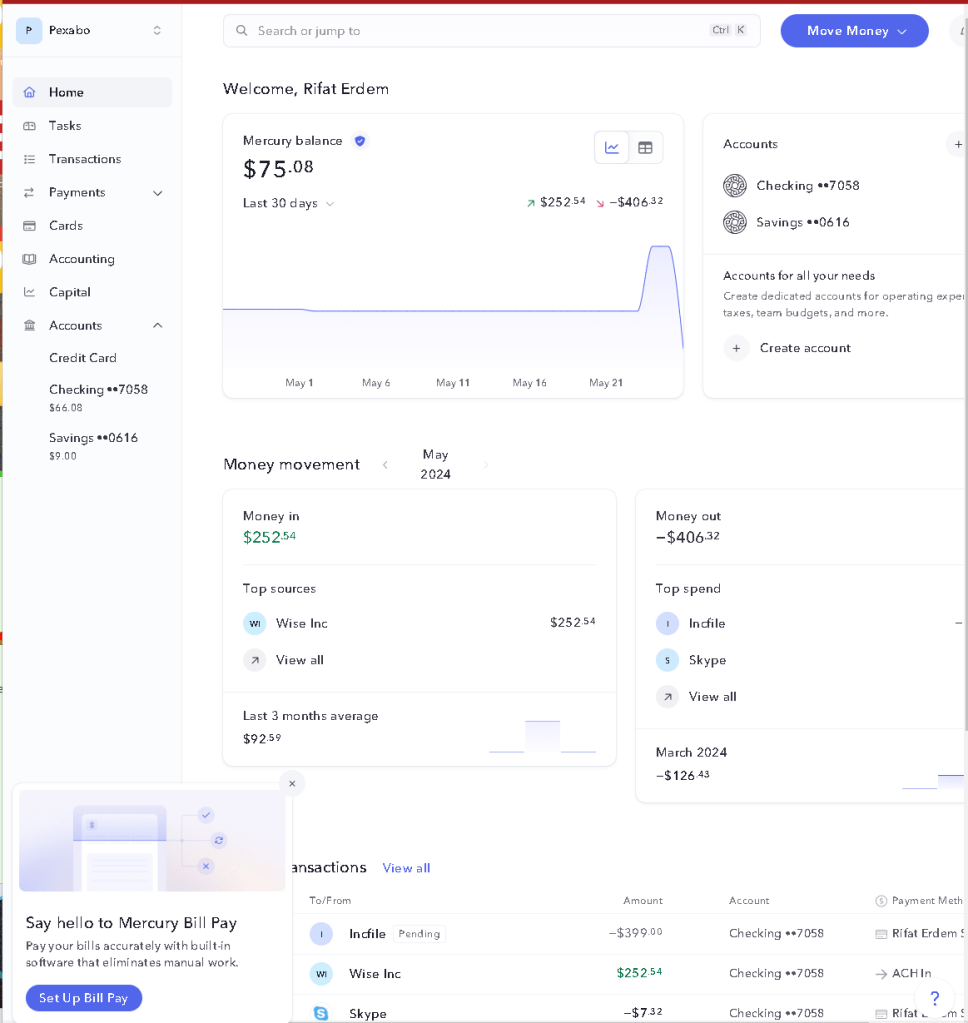Click the Bill Pay illustration
Viewport: 968px width, 1023px height.
click(x=152, y=840)
